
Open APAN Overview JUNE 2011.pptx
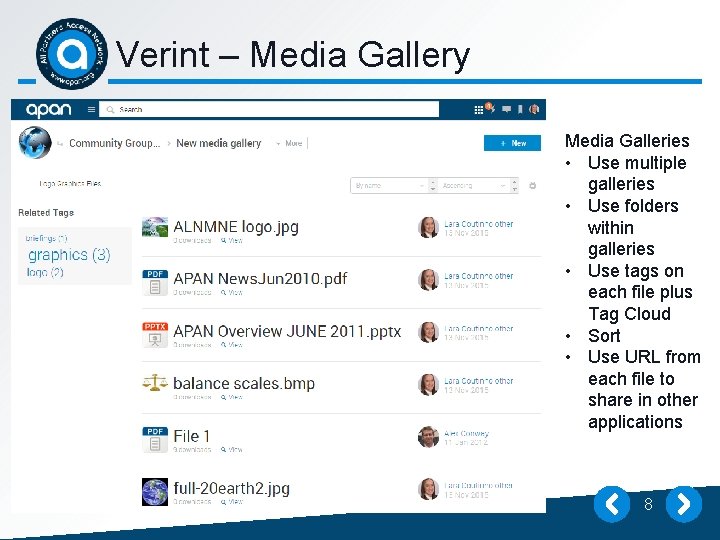click(287, 331)
